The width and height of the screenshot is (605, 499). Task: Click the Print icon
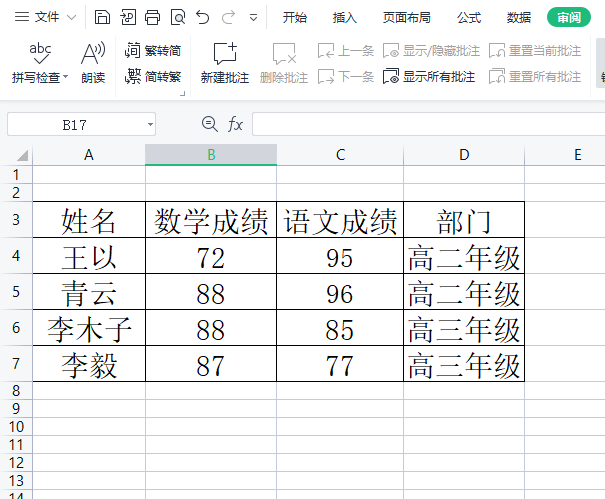pos(152,17)
